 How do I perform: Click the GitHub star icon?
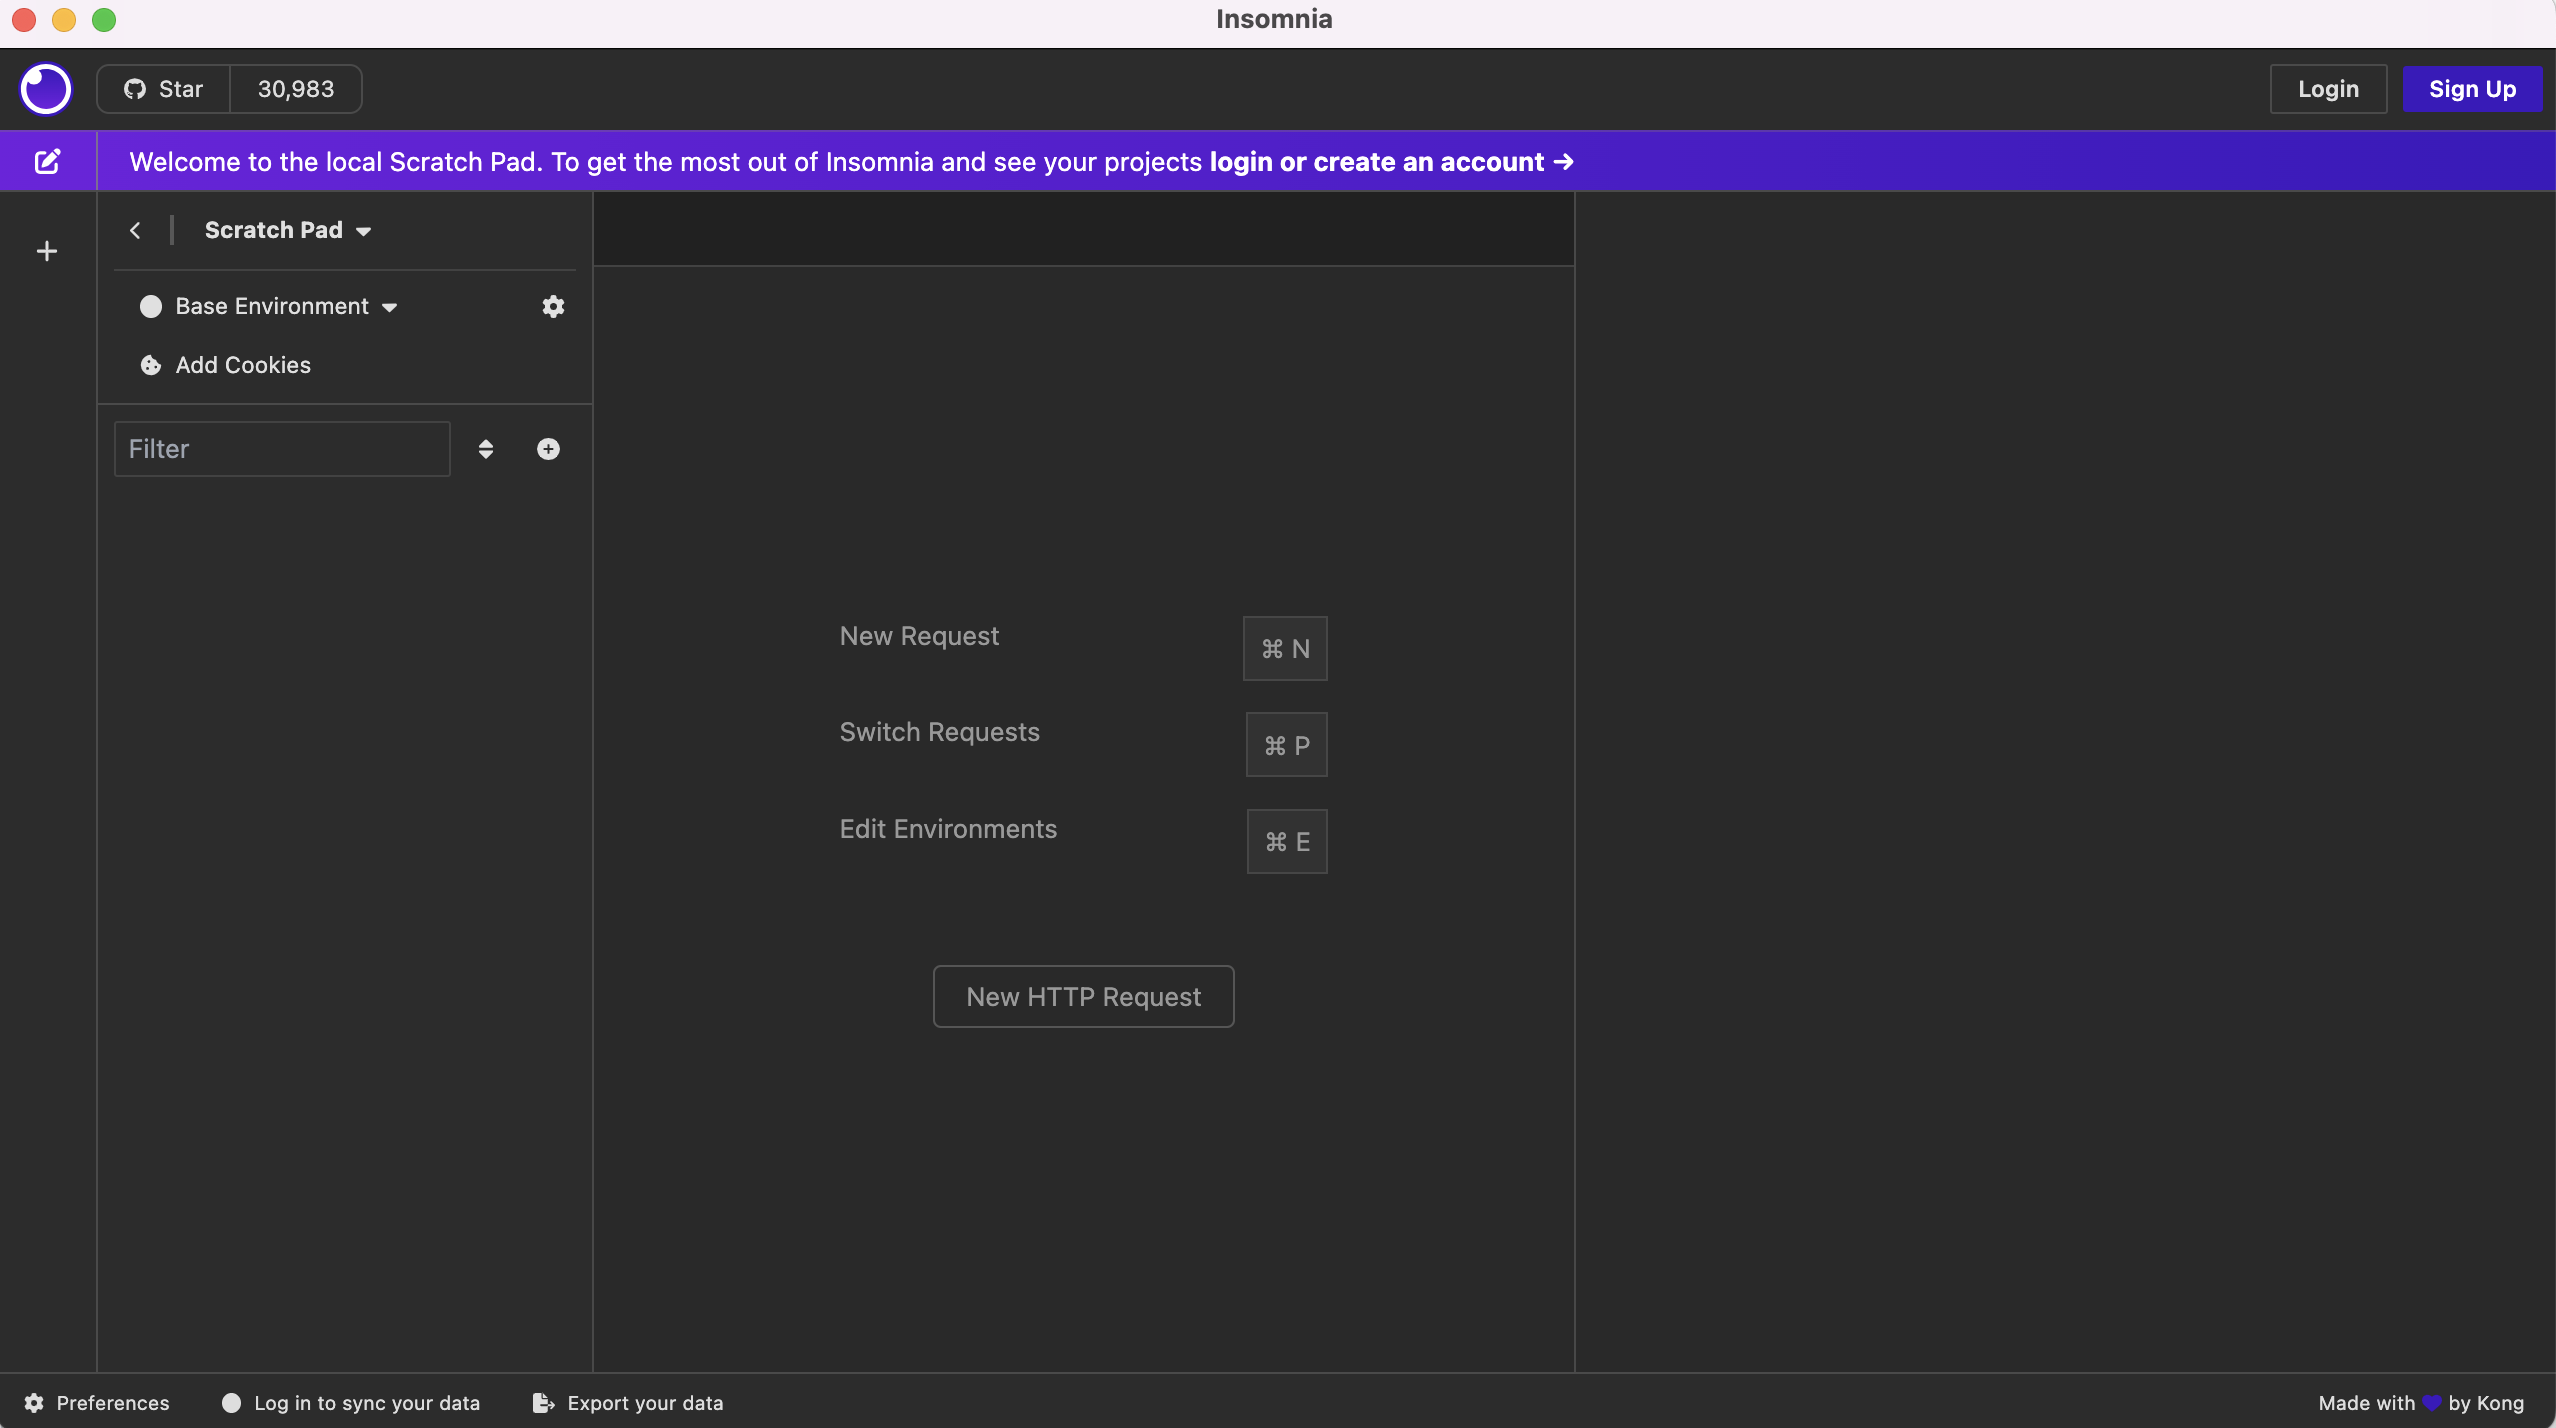(x=136, y=89)
